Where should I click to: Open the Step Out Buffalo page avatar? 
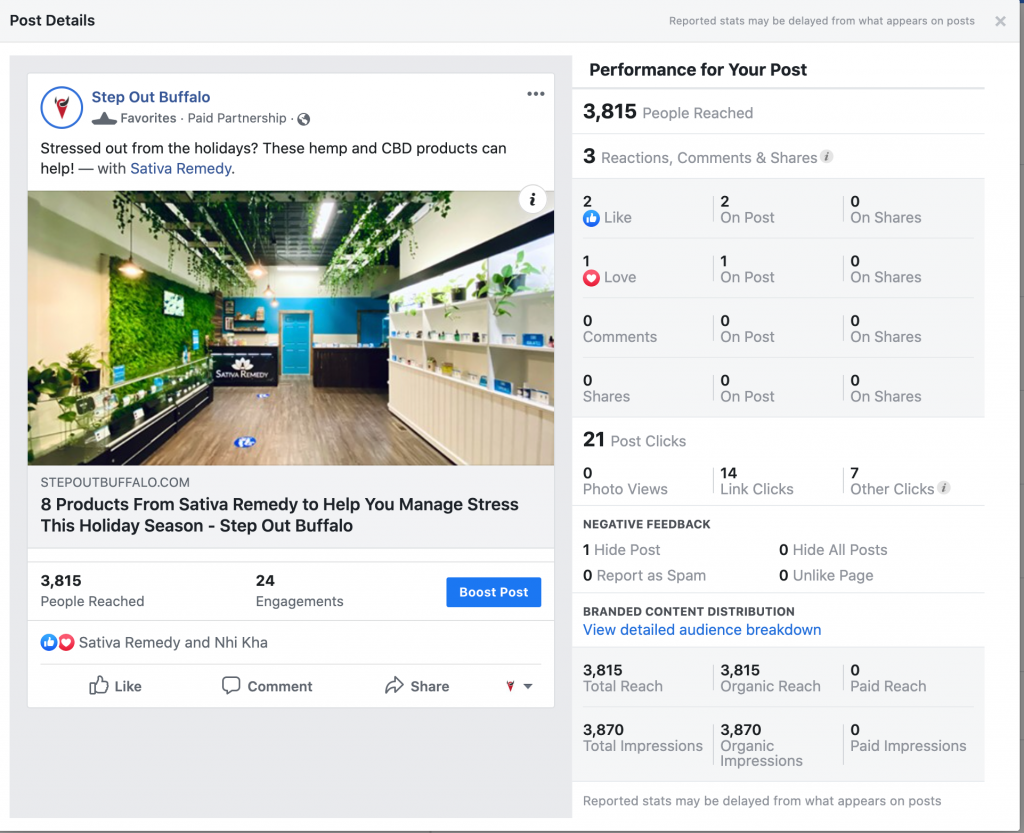tap(61, 108)
